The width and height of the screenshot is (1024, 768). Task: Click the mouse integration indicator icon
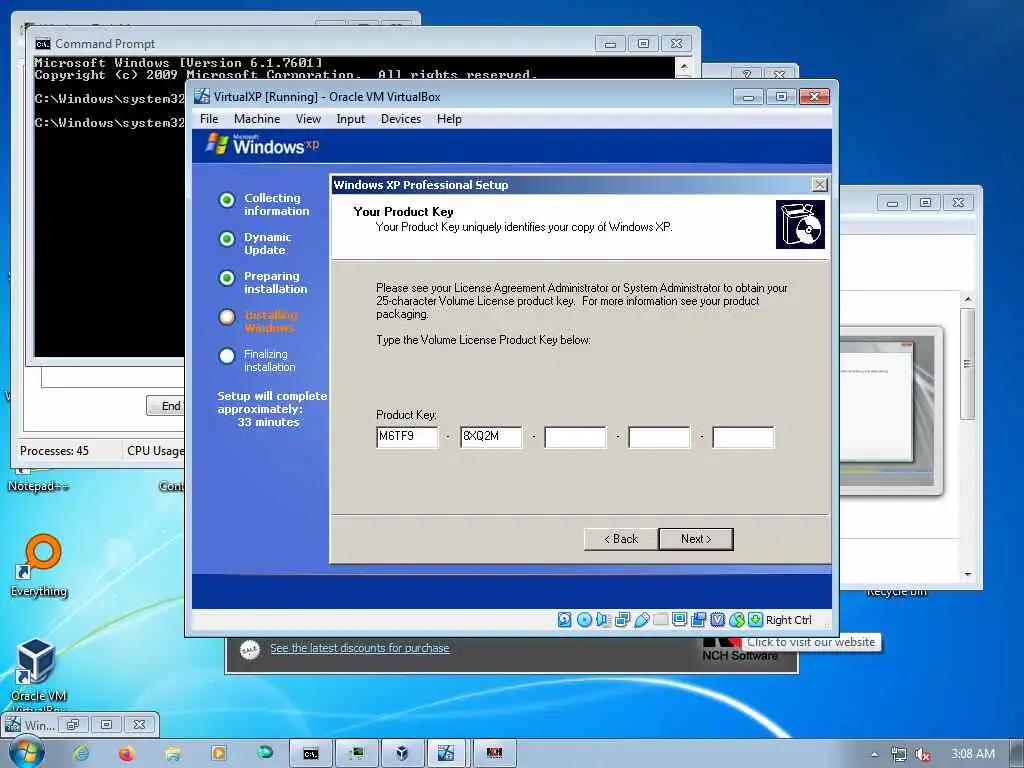(x=737, y=620)
